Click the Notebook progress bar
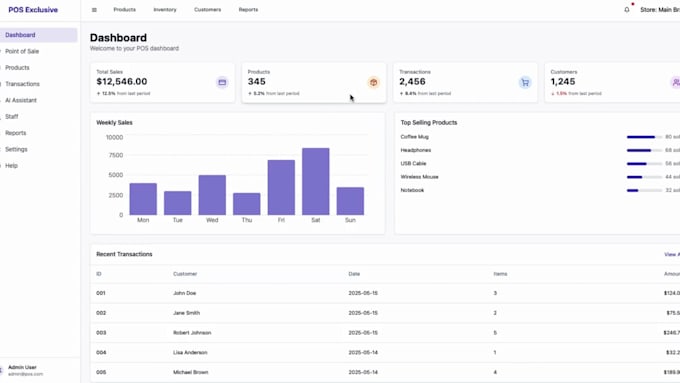The image size is (680, 383). (x=644, y=190)
